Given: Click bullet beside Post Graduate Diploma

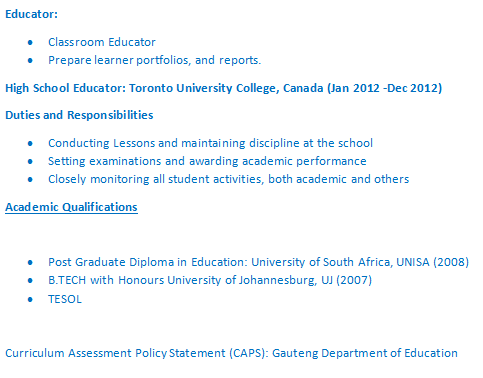Looking at the screenshot, I should tap(30, 262).
